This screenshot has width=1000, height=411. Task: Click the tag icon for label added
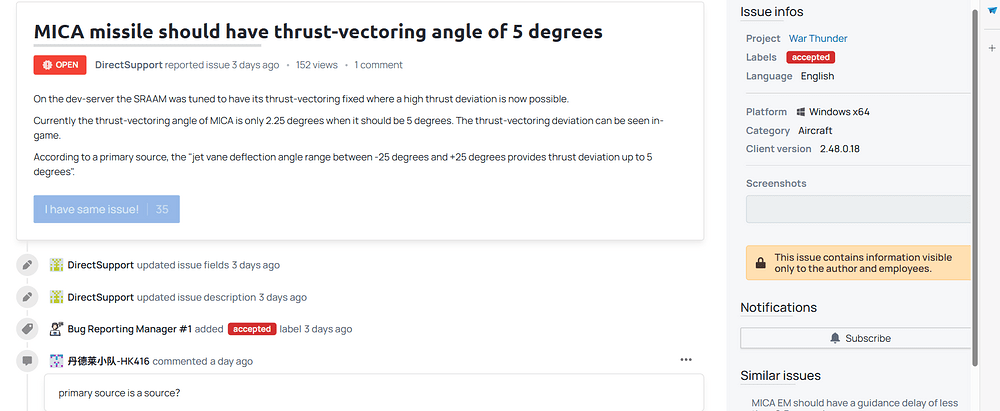[x=27, y=329]
